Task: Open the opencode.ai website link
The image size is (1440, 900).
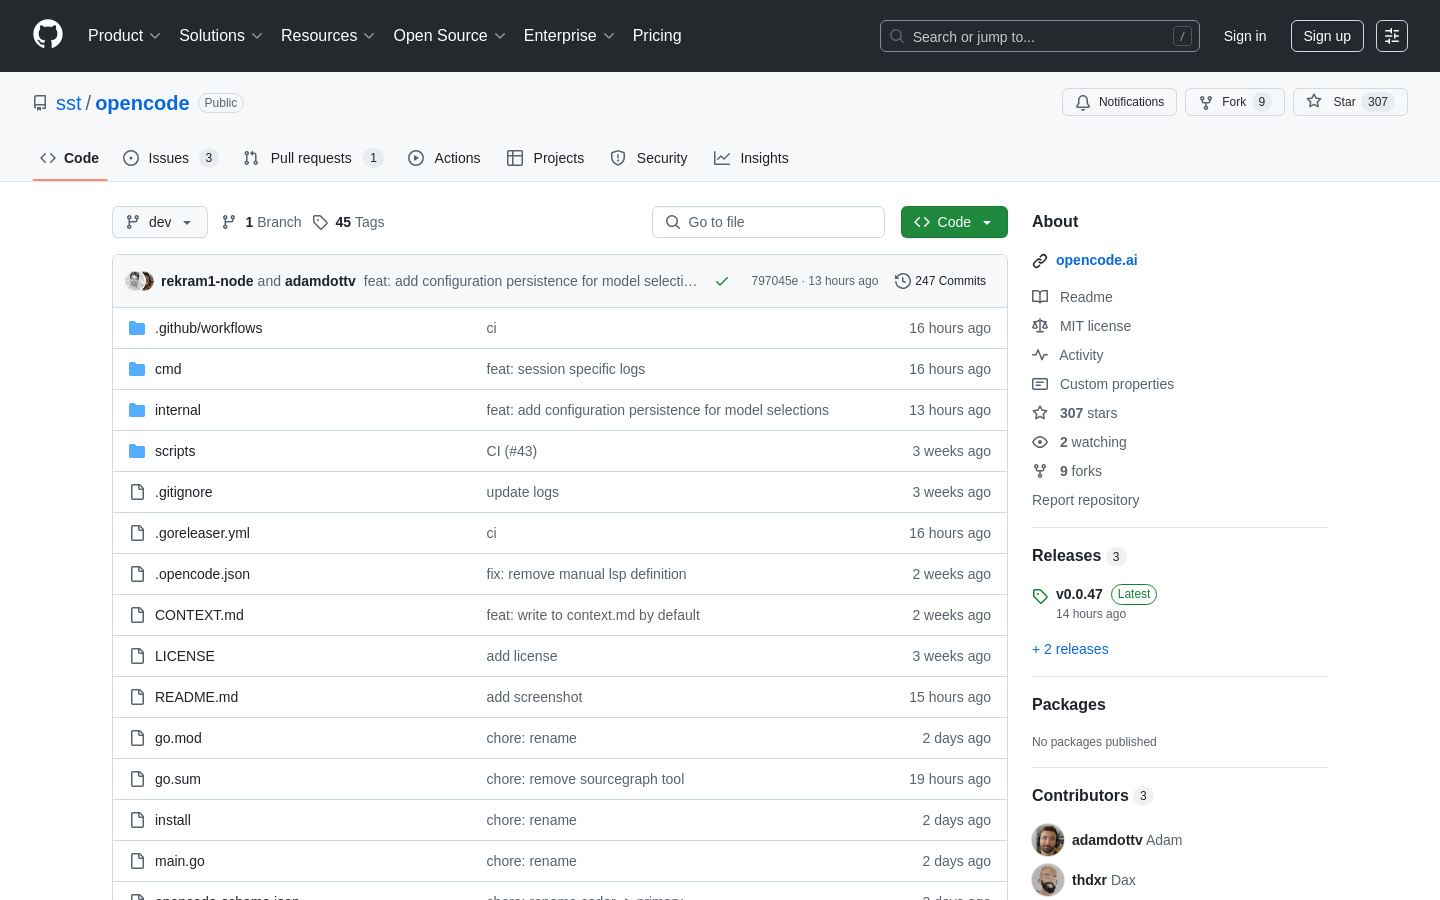Action: pyautogui.click(x=1096, y=260)
